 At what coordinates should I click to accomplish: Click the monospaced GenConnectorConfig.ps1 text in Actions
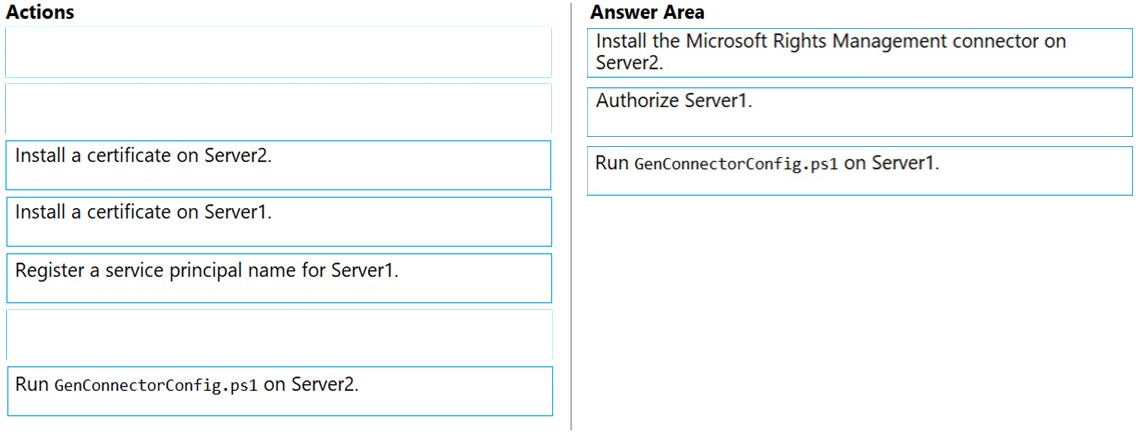click(x=156, y=386)
